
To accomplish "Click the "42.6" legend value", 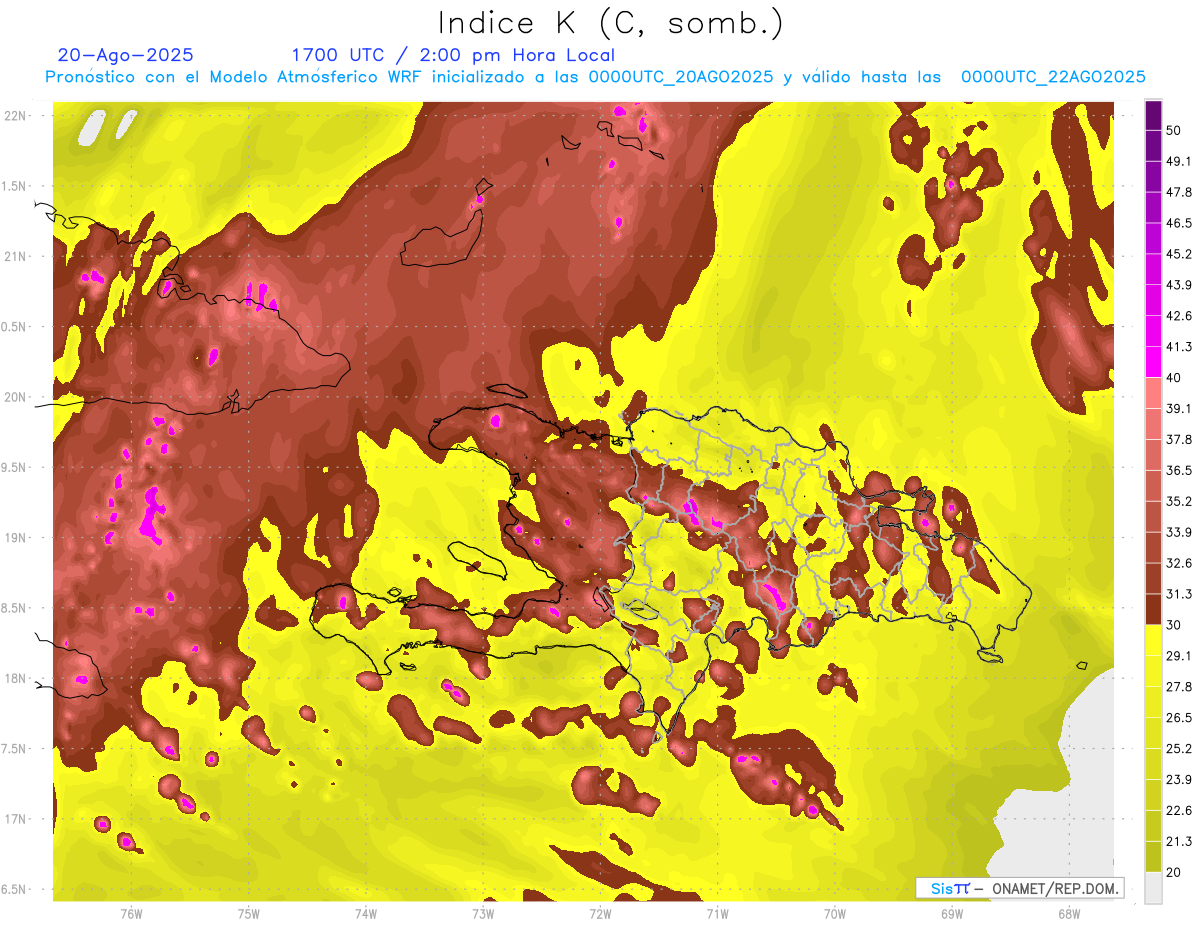I will click(1179, 316).
